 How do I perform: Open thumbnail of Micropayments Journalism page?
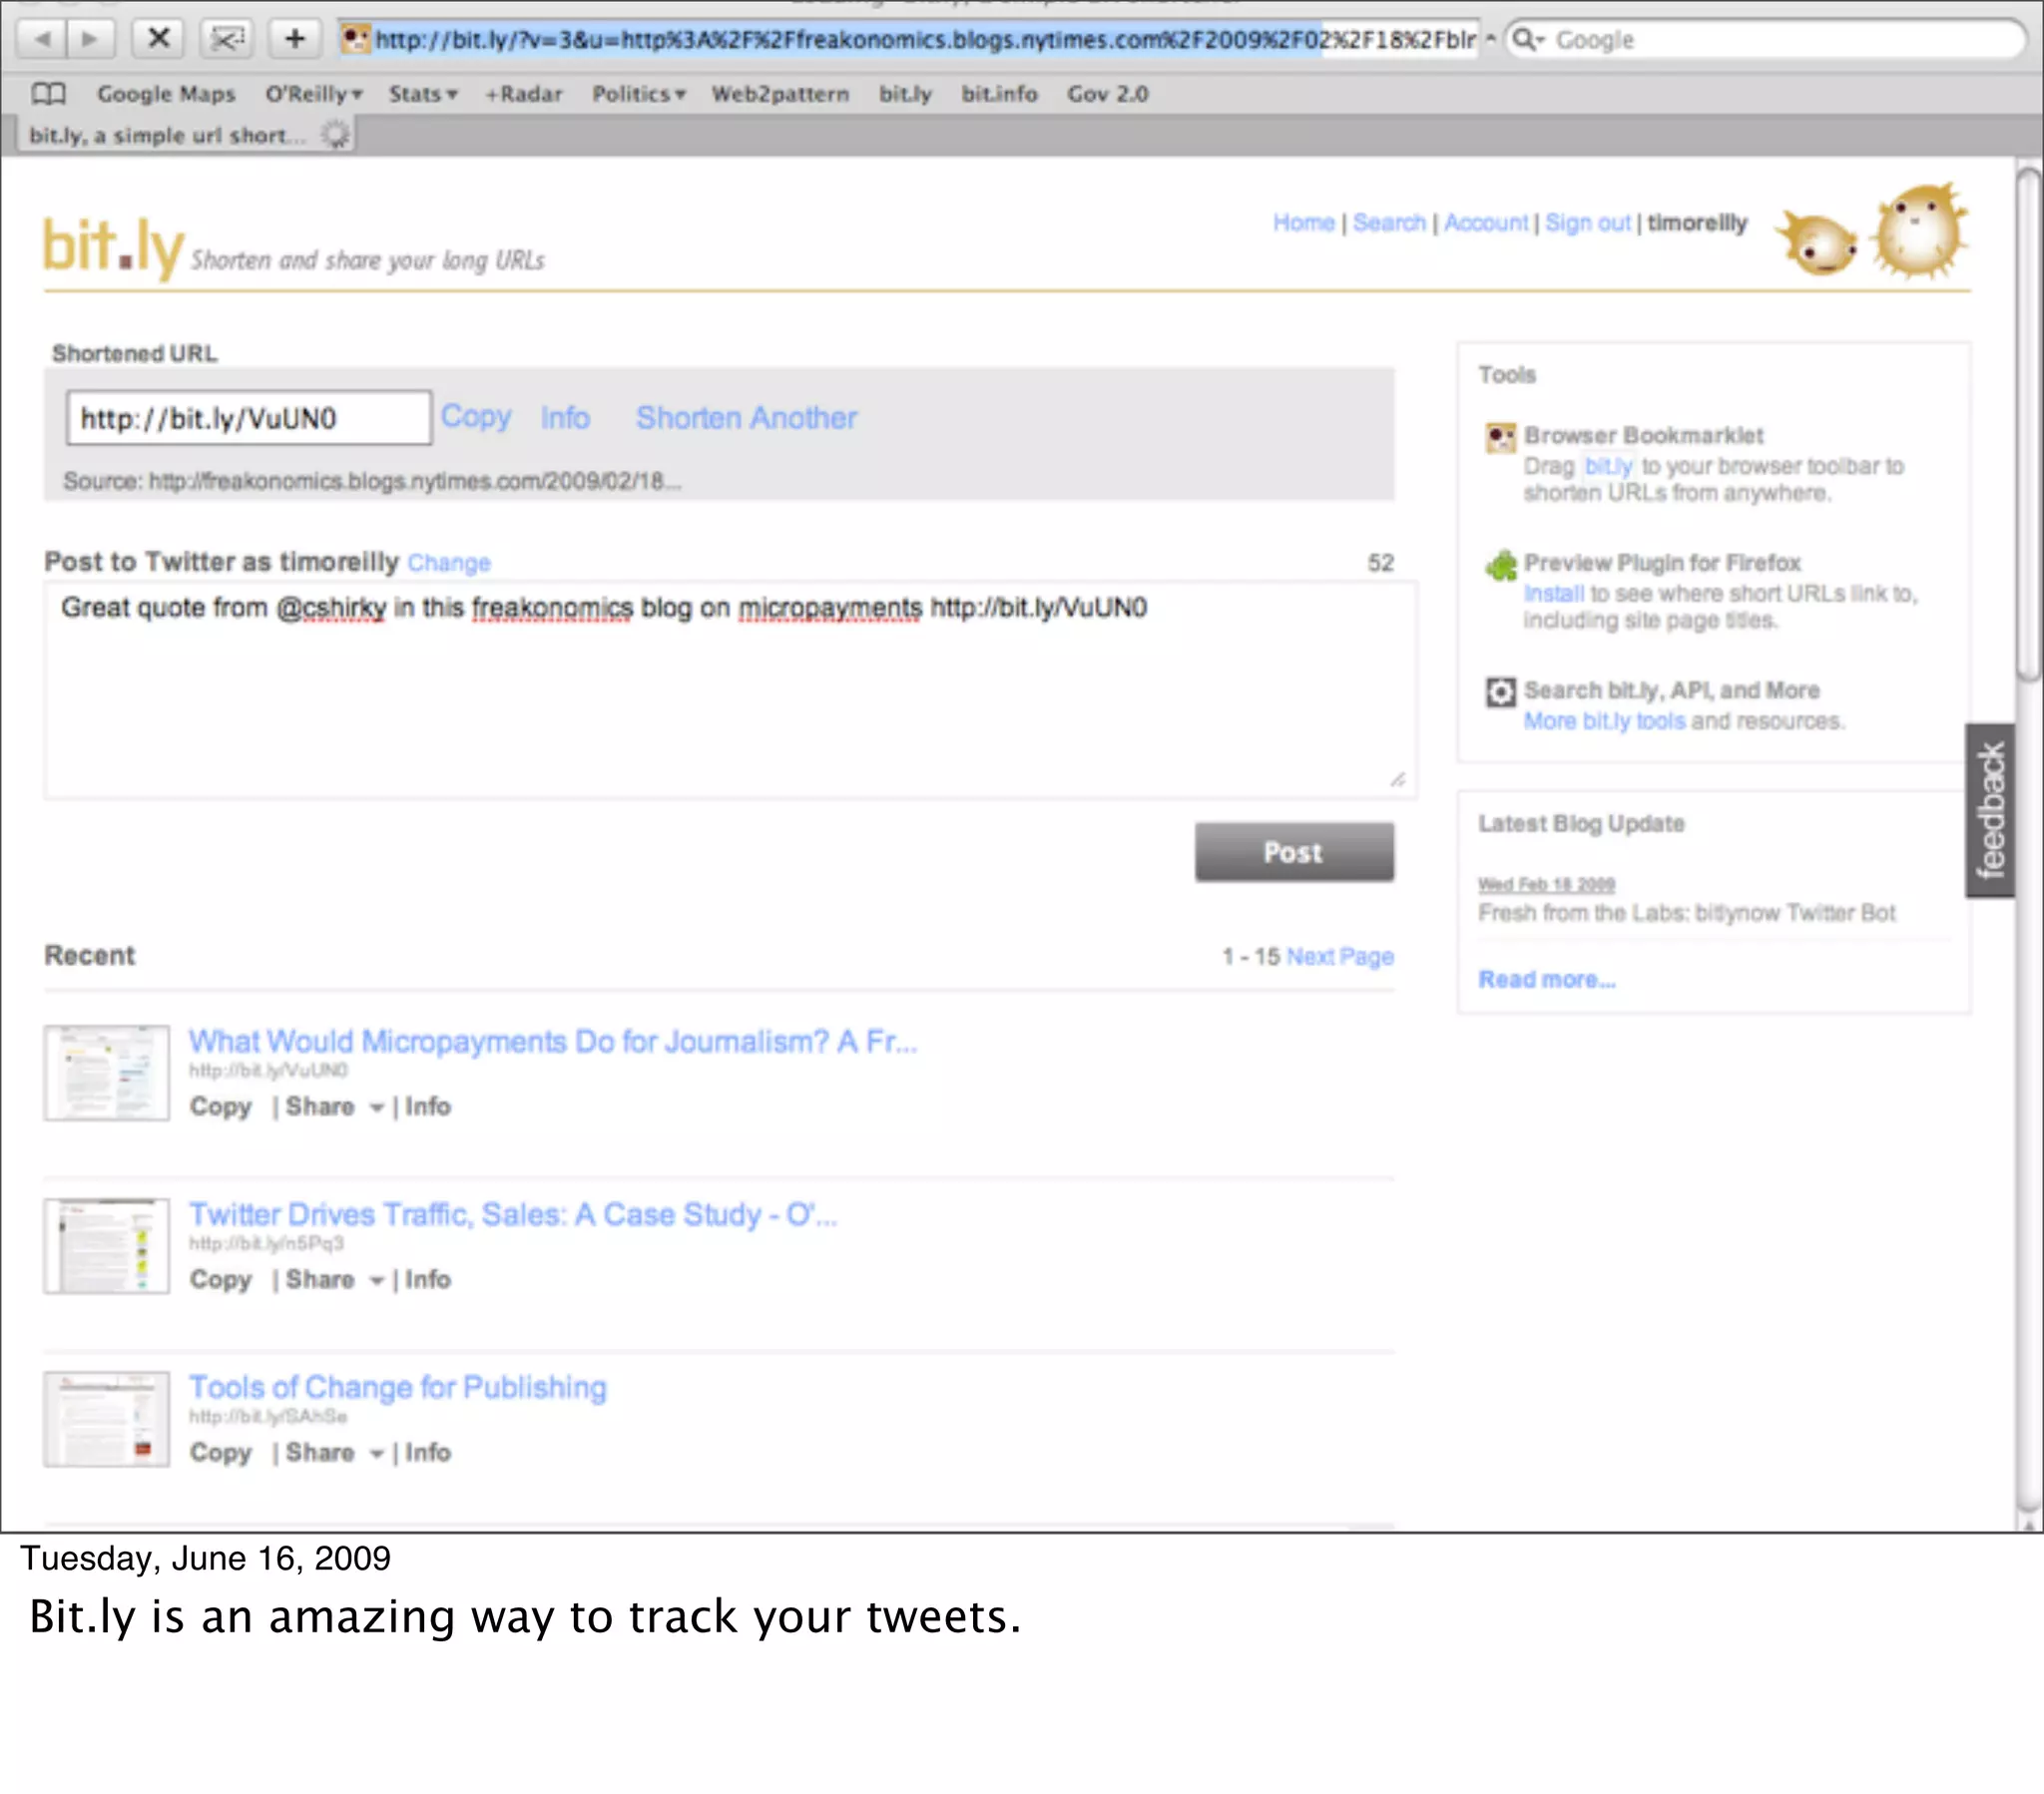(107, 1072)
